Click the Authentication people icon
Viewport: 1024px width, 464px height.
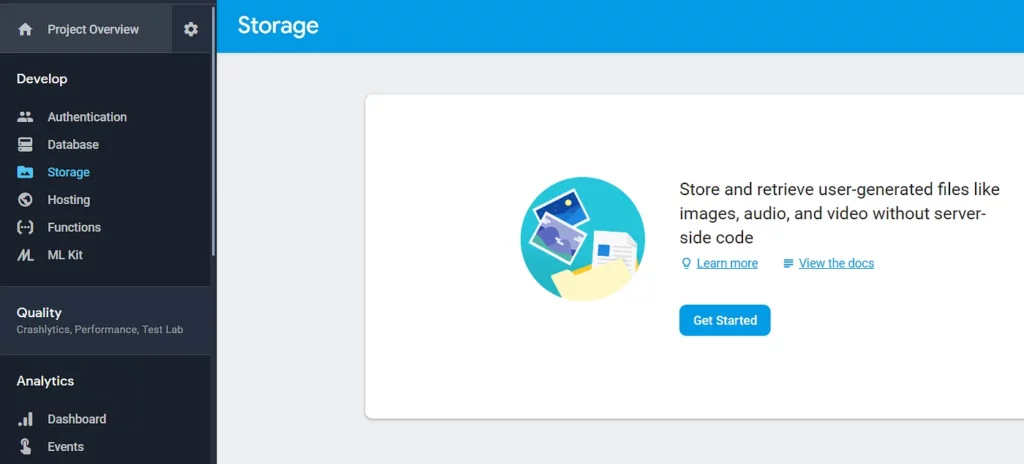coord(25,117)
